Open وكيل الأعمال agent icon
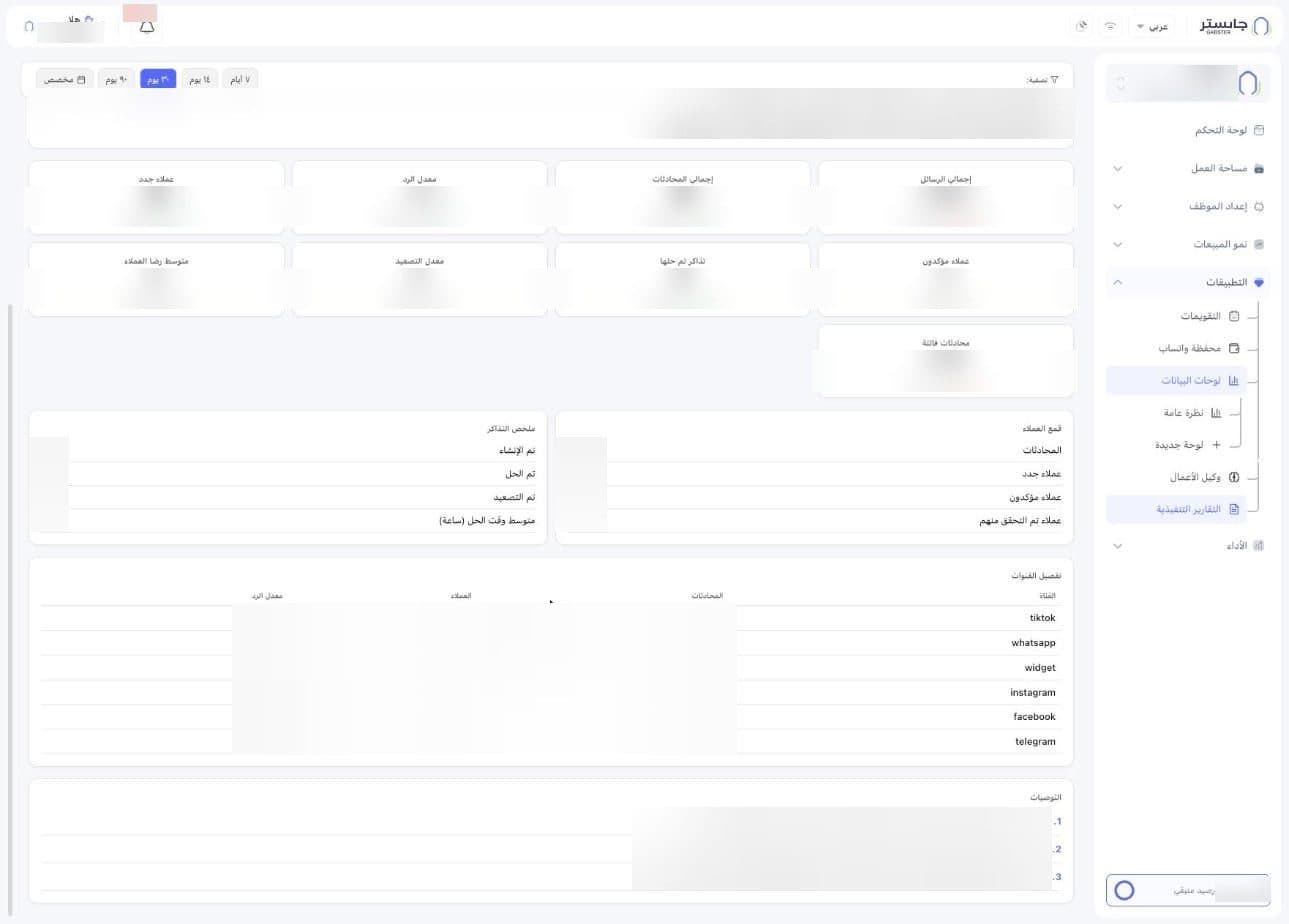Screen dimensions: 1289x924 (1234, 477)
